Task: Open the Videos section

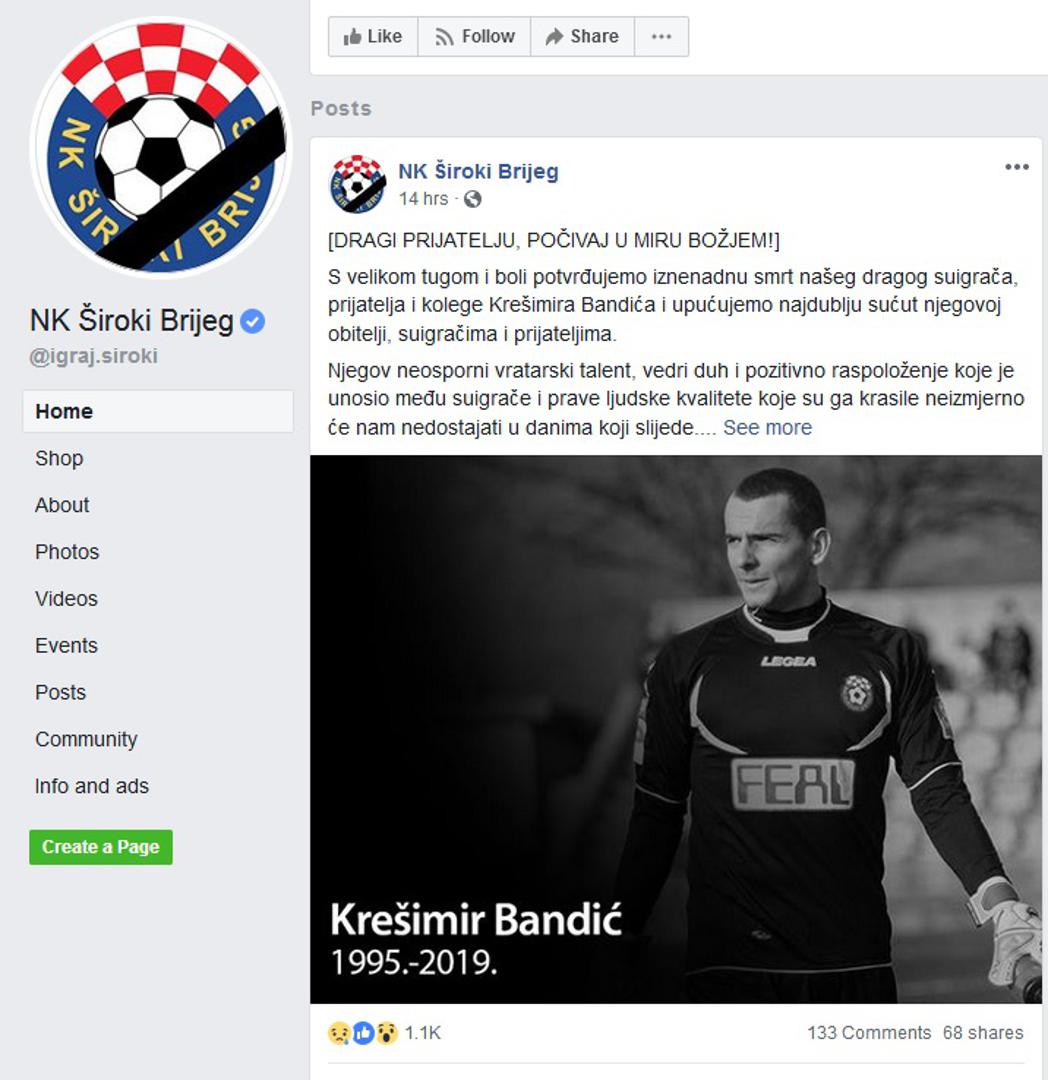Action: tap(66, 599)
